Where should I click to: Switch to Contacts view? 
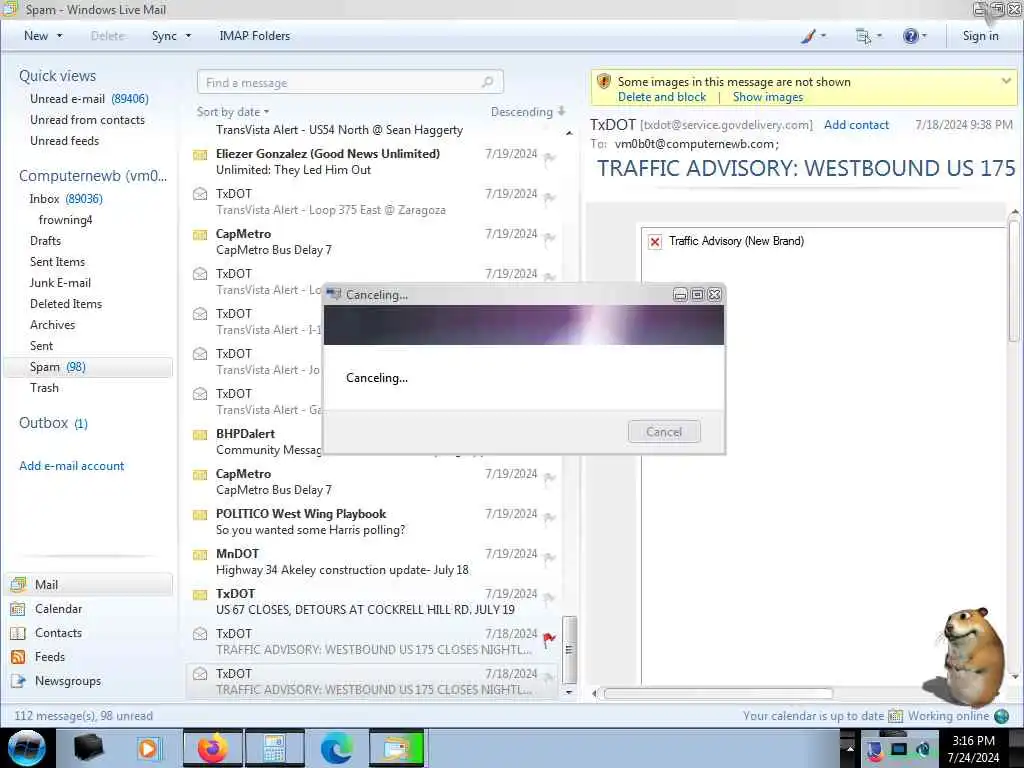click(58, 633)
